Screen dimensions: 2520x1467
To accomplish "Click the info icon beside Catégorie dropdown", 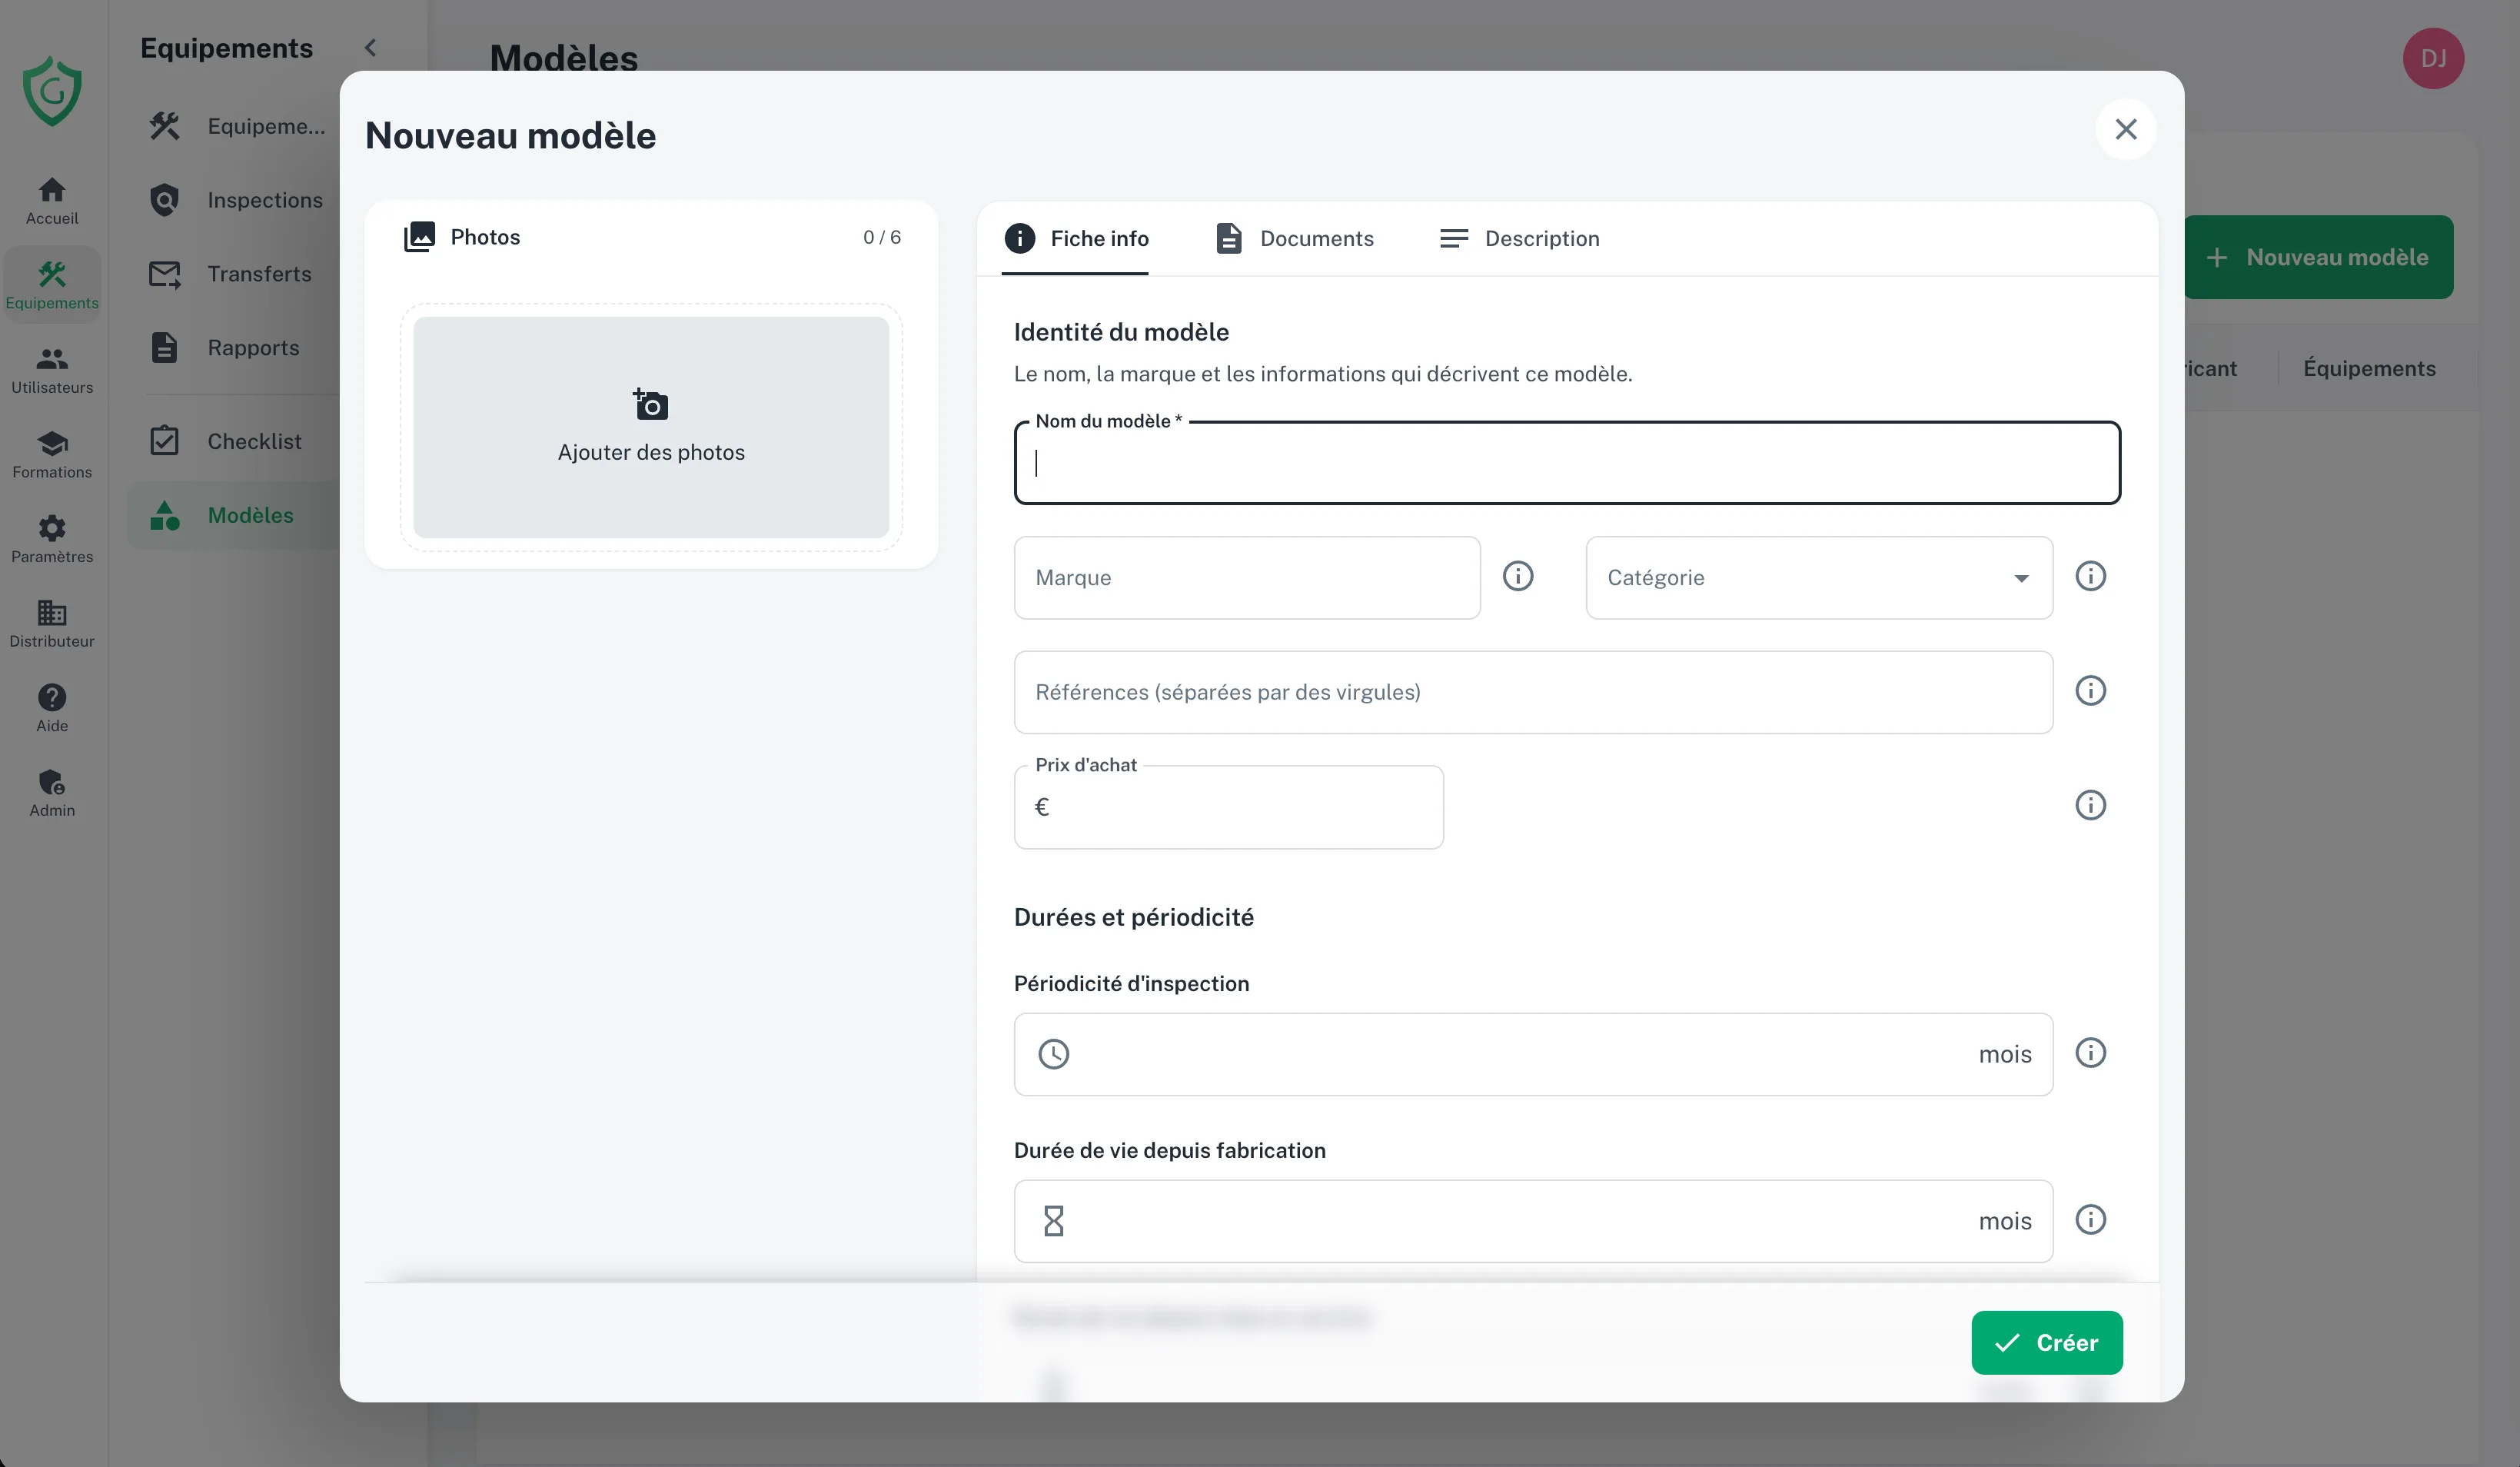I will pyautogui.click(x=2090, y=576).
